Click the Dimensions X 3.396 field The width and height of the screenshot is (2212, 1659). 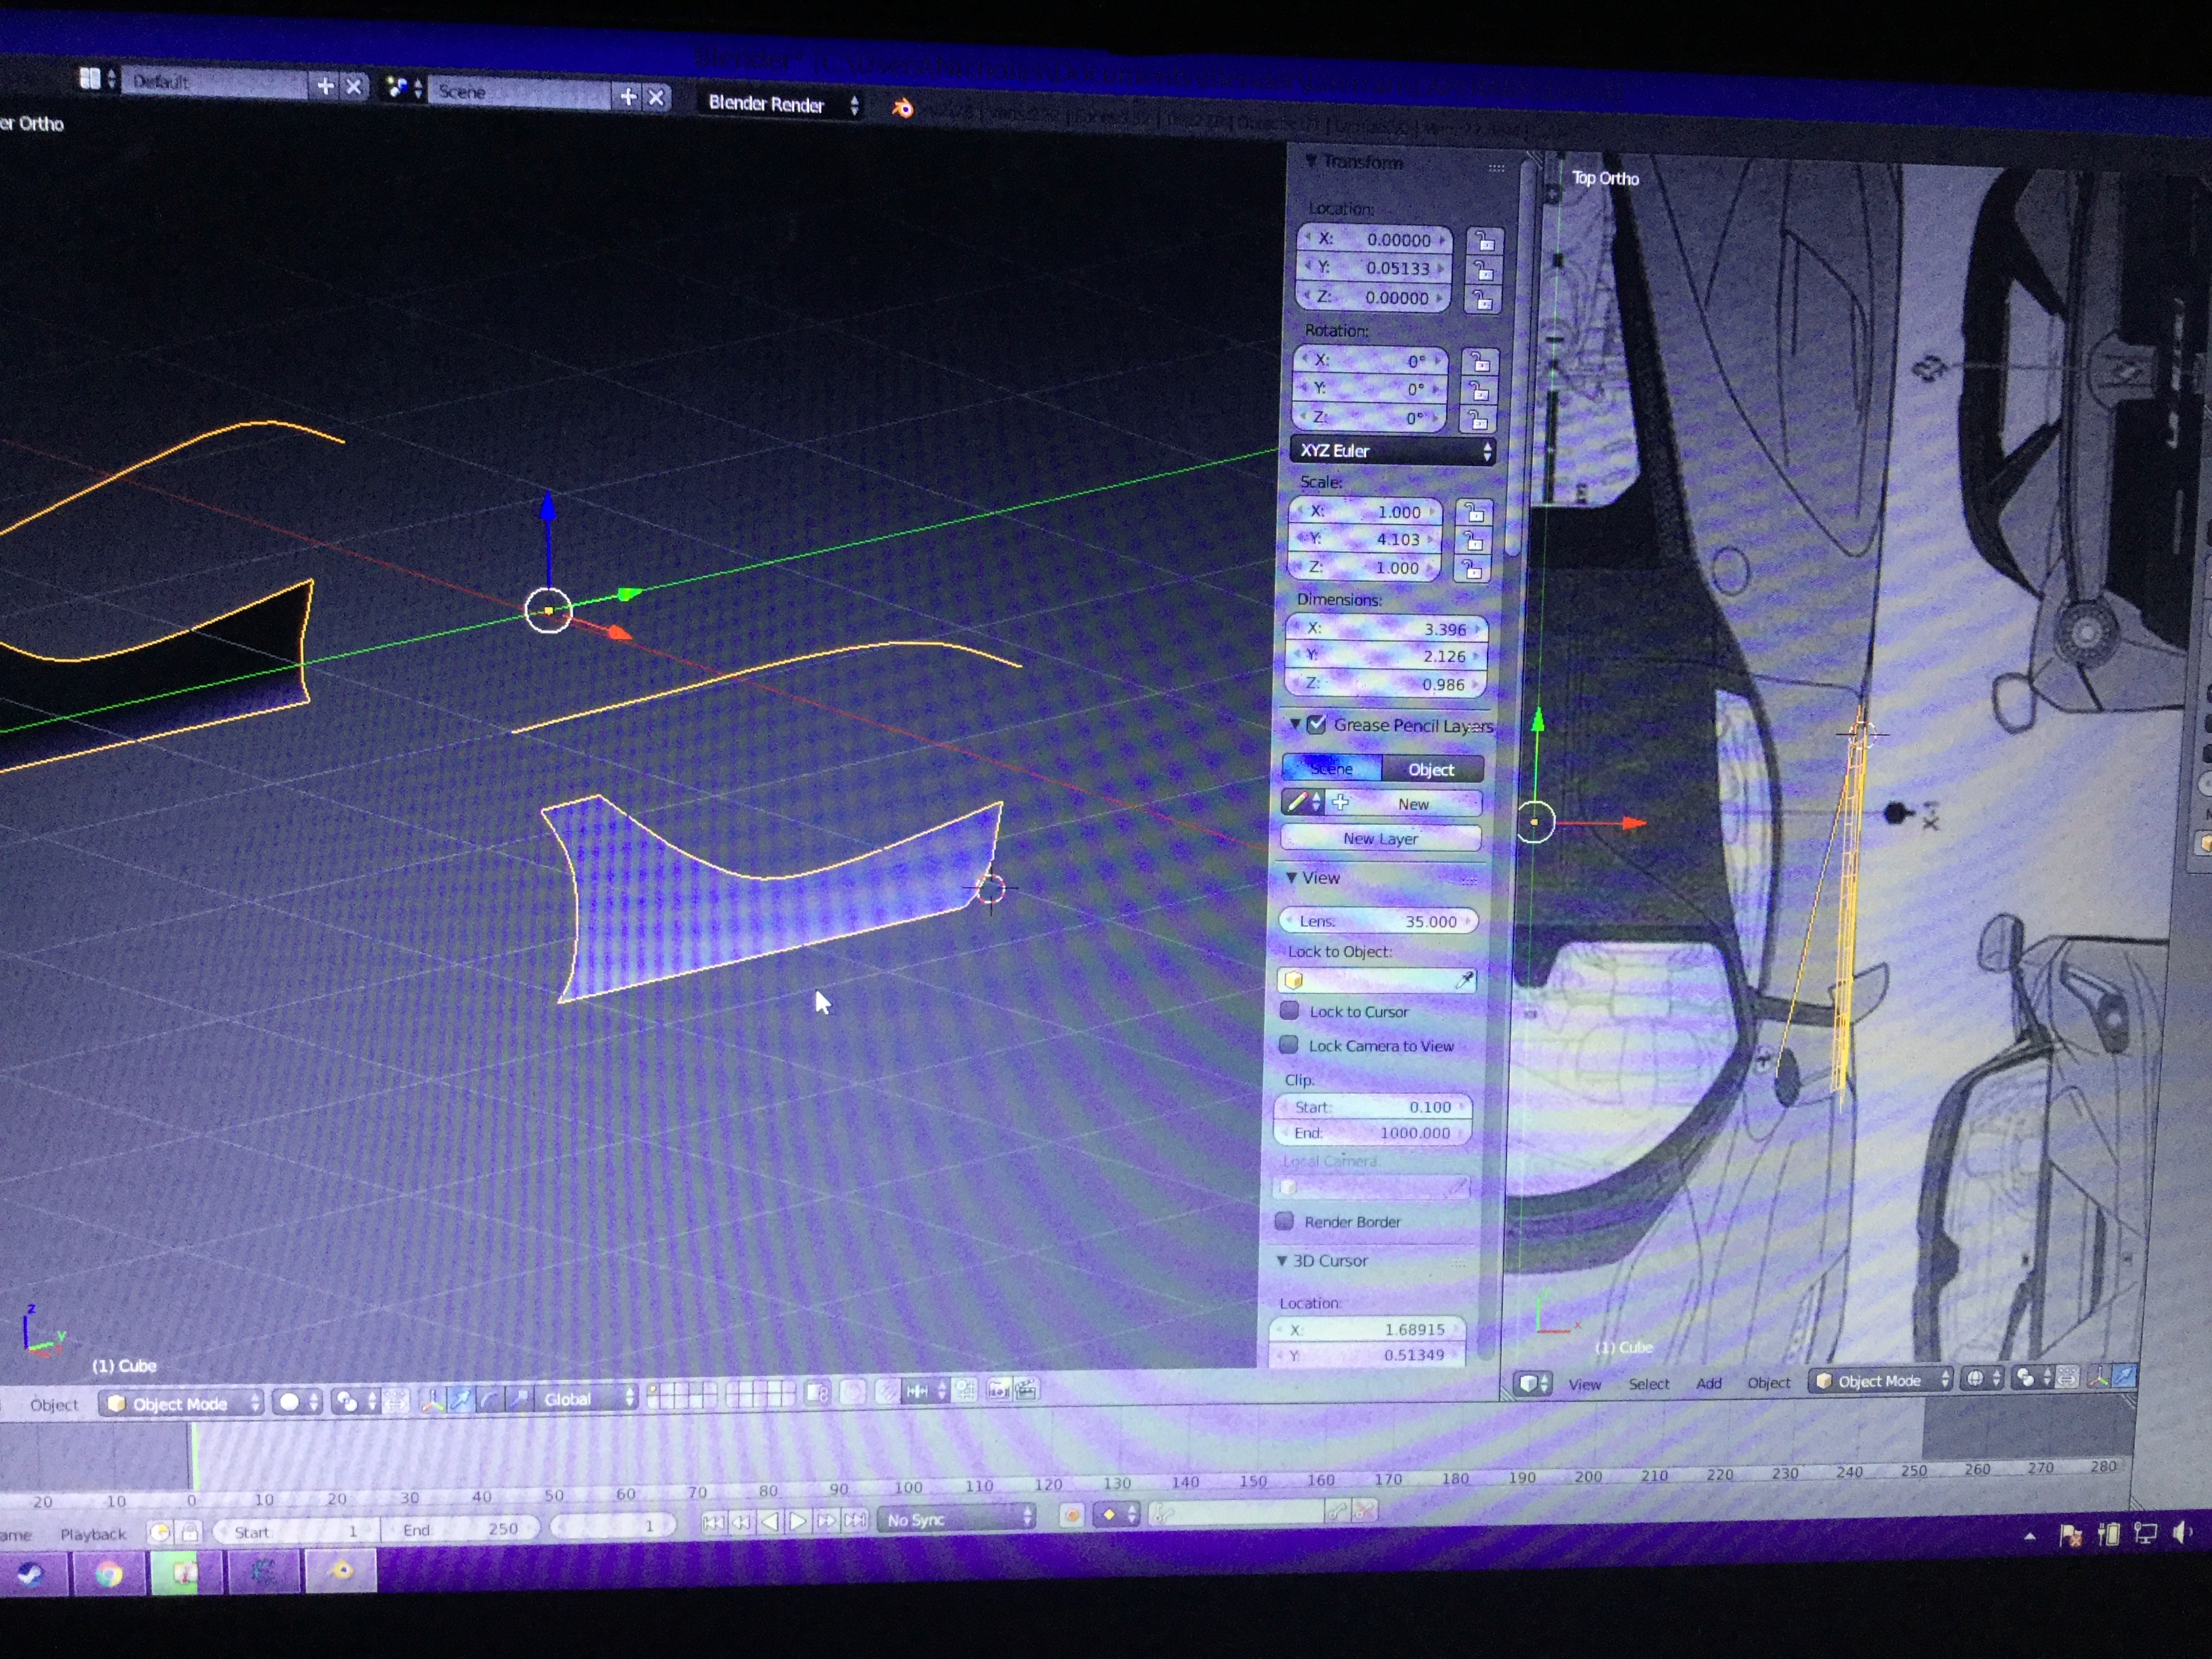coord(1387,629)
